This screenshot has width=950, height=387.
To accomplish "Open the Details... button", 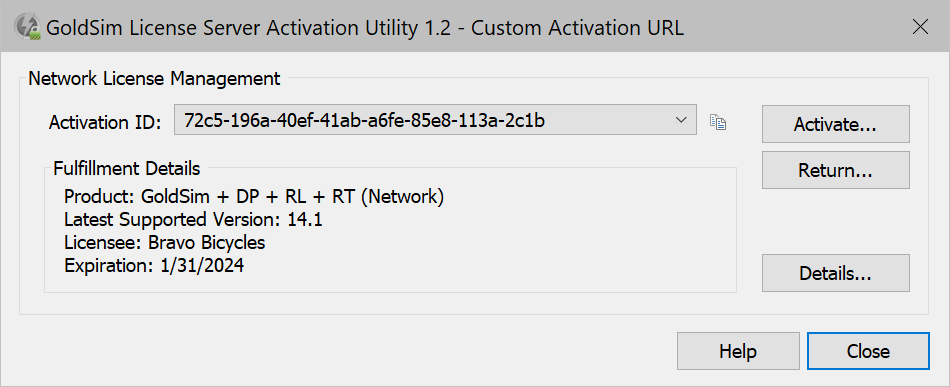I will click(835, 273).
